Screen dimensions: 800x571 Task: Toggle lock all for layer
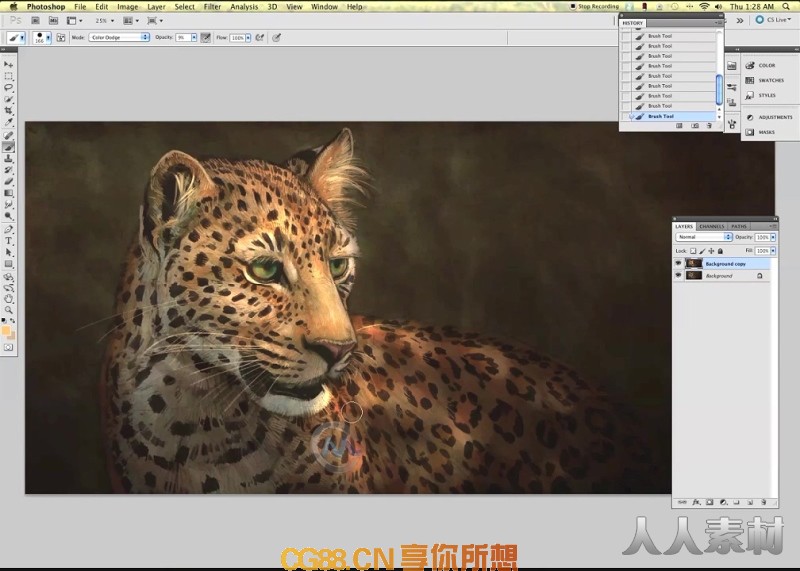(720, 251)
